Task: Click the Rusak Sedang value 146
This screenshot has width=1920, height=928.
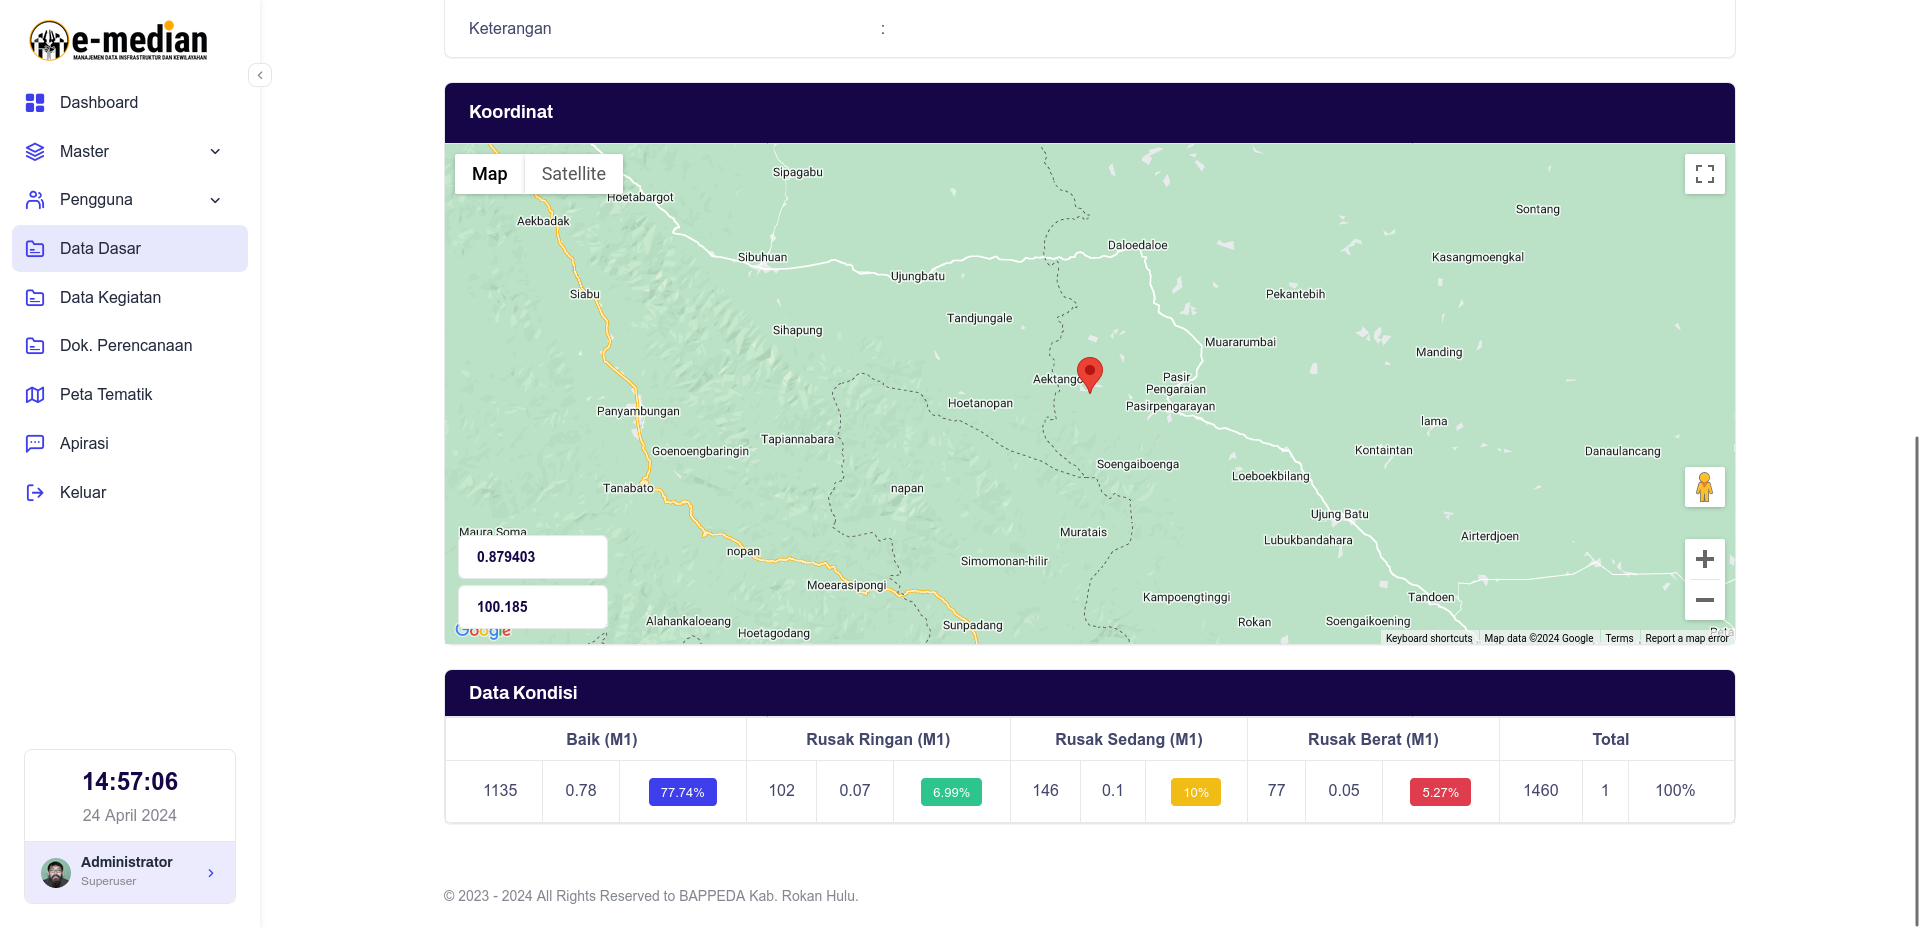Action: tap(1046, 791)
